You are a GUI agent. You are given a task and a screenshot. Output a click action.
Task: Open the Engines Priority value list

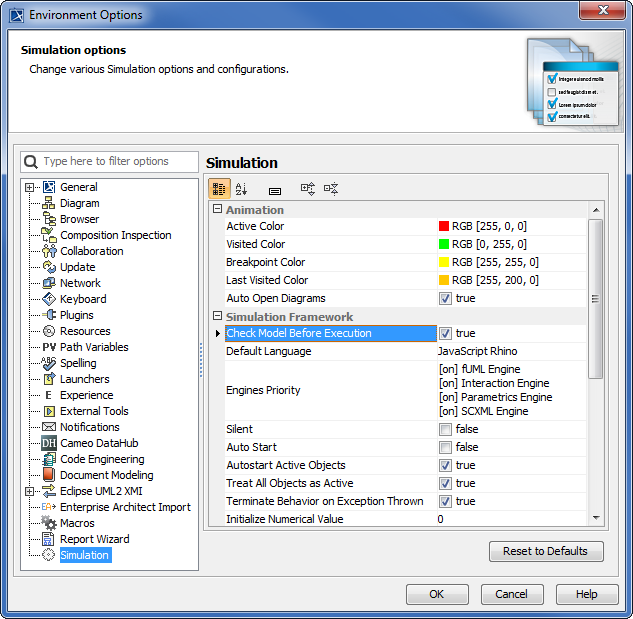(511, 390)
